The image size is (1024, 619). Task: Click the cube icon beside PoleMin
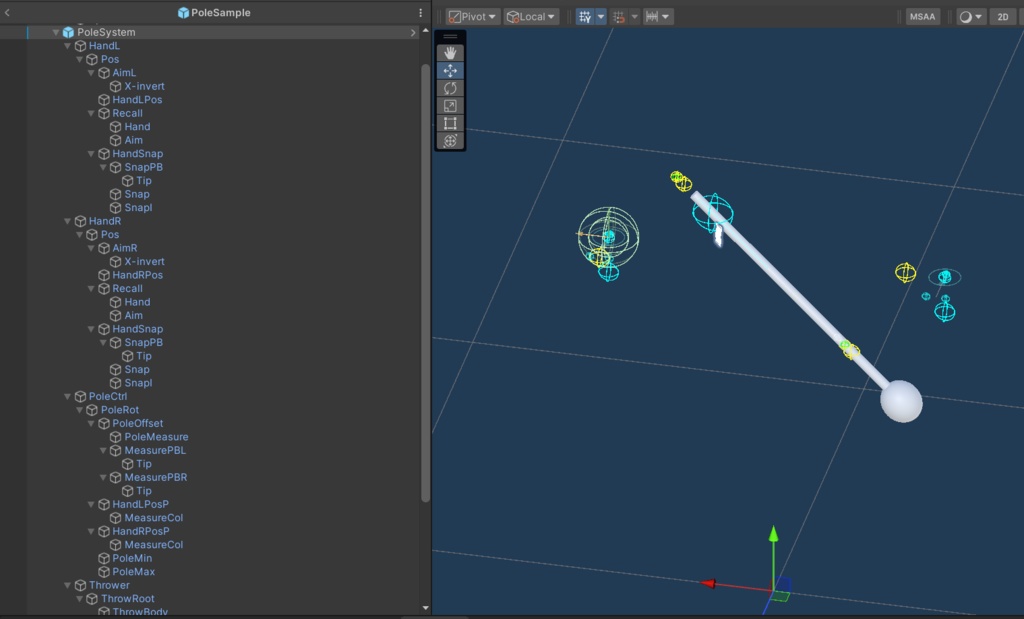pos(103,558)
